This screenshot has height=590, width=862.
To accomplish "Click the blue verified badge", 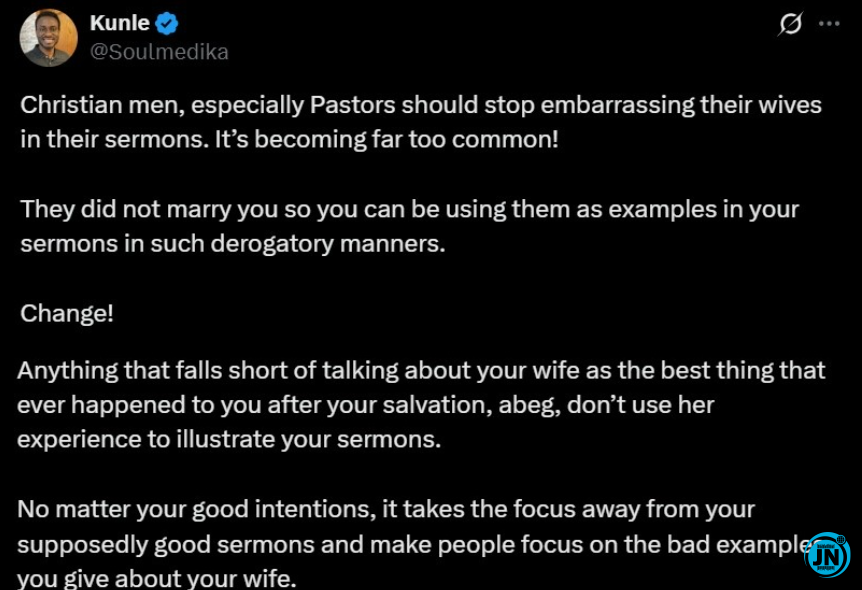I will pyautogui.click(x=166, y=24).
